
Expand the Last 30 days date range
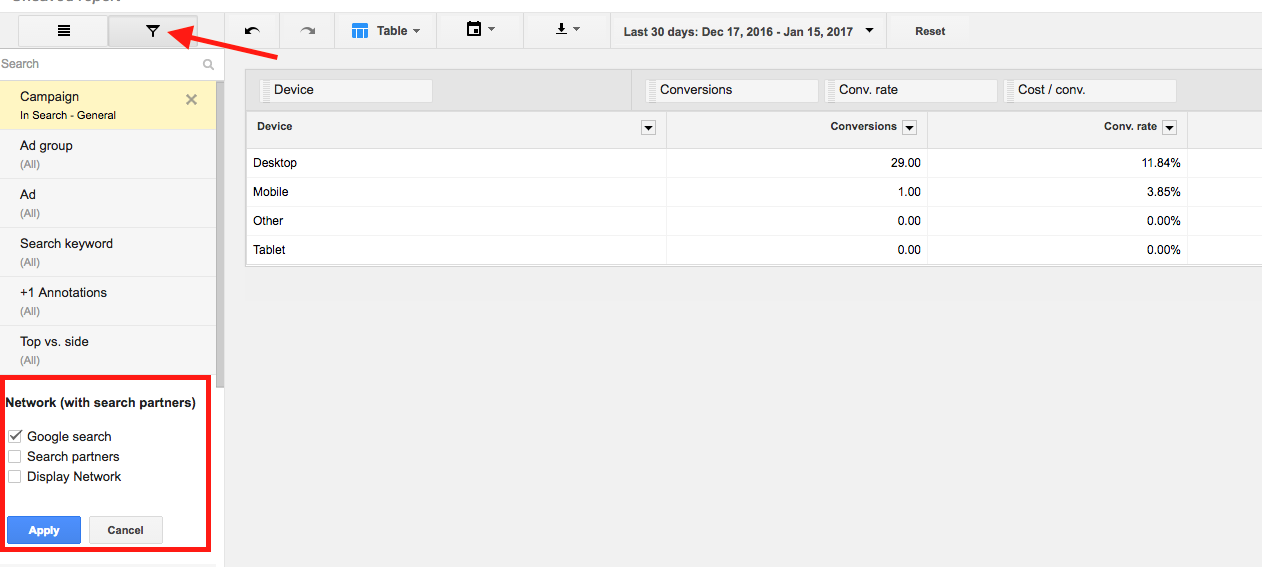tap(748, 31)
